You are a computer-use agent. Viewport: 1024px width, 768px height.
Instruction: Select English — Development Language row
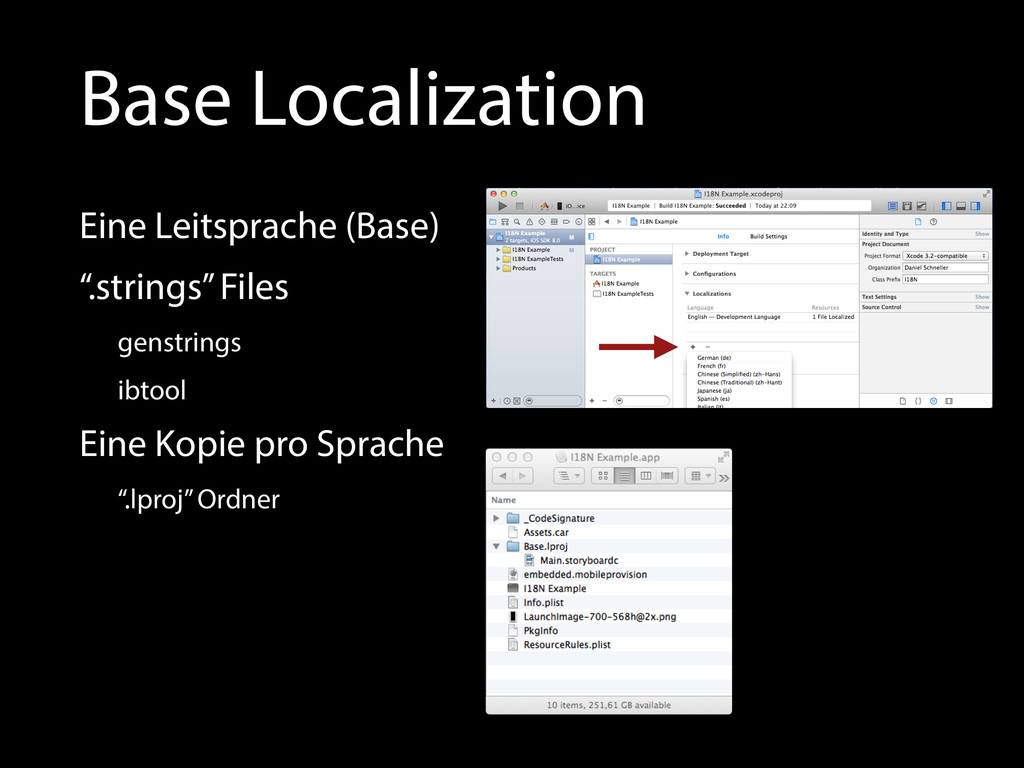(771, 317)
